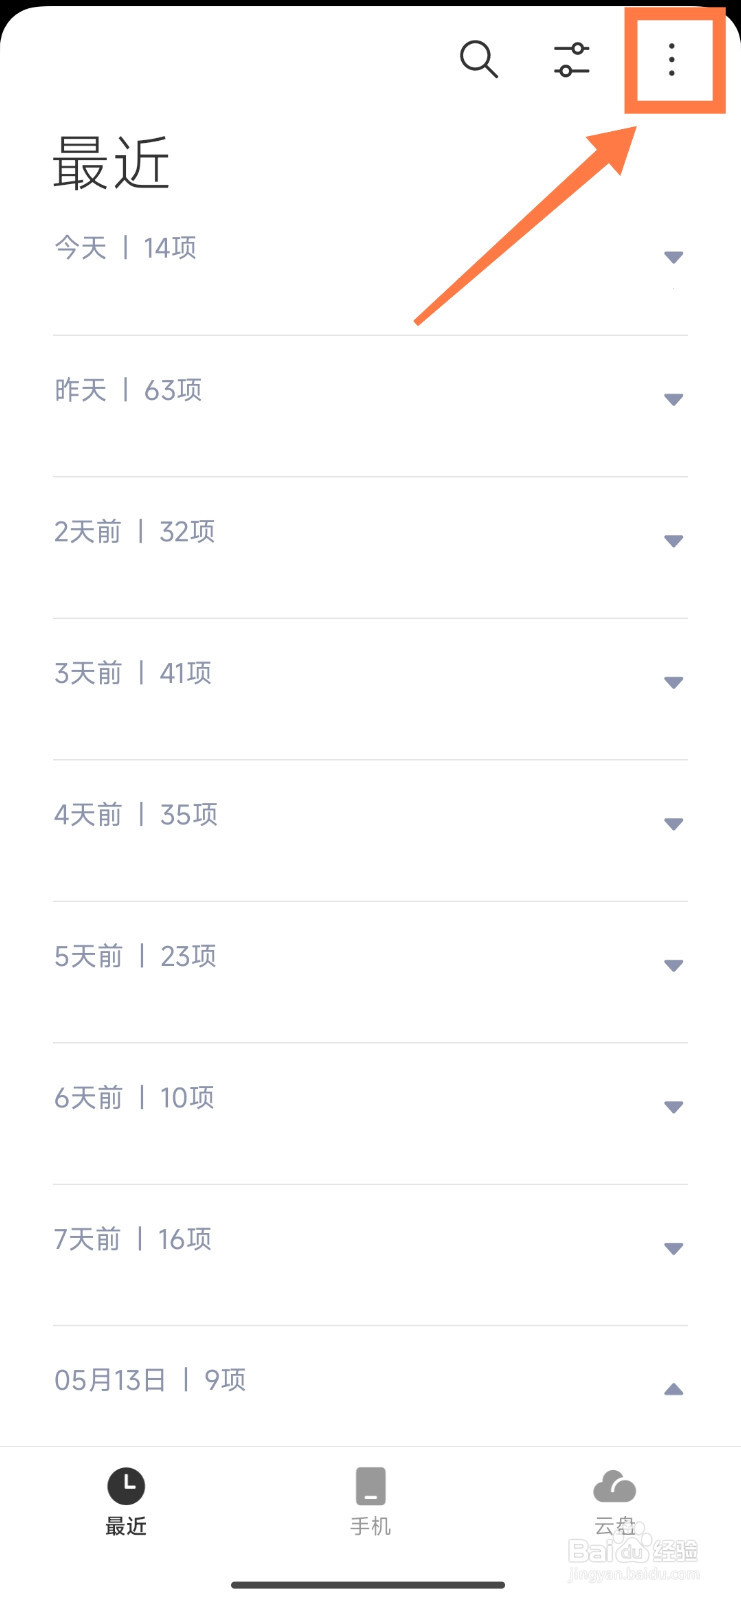
Task: Switch to the 手机 tab label
Action: pyautogui.click(x=370, y=1526)
